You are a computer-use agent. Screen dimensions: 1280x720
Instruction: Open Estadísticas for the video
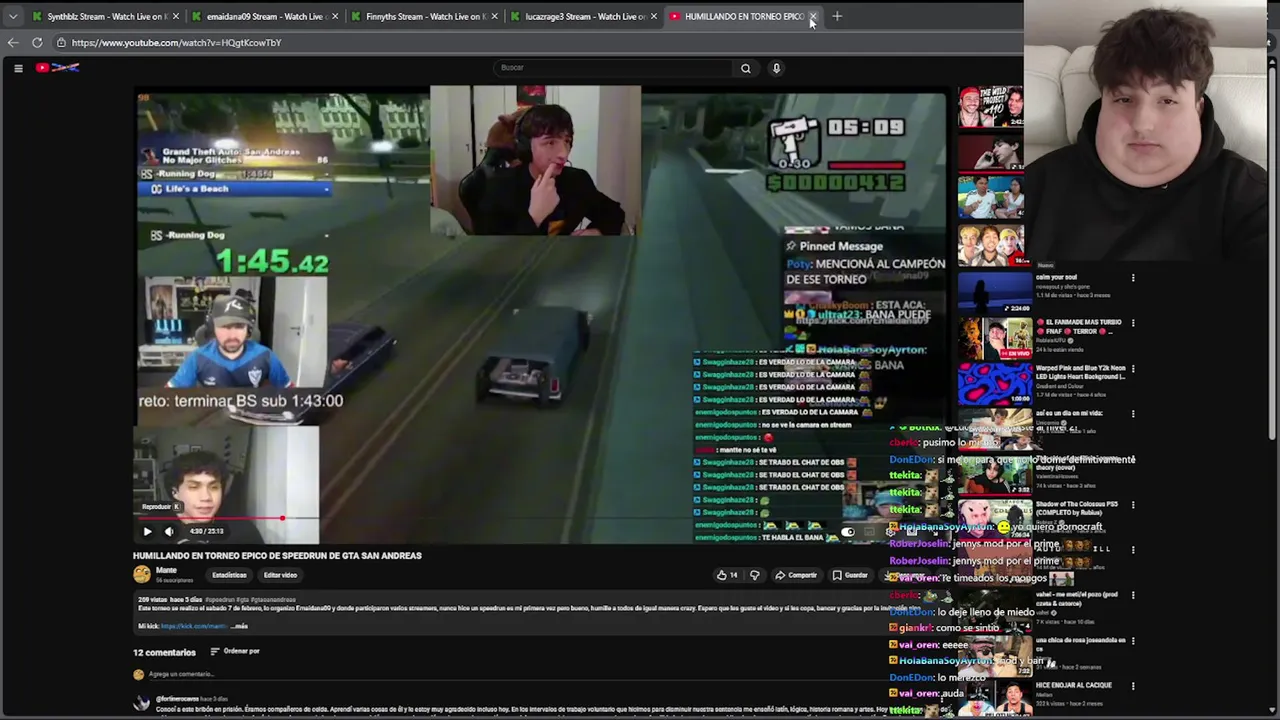(229, 575)
